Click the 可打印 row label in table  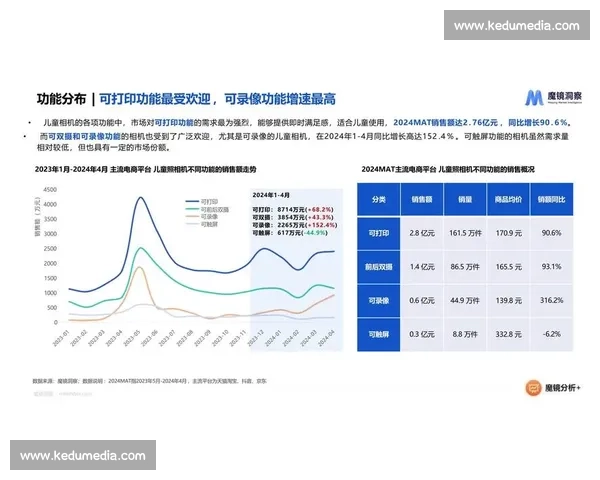coord(379,233)
